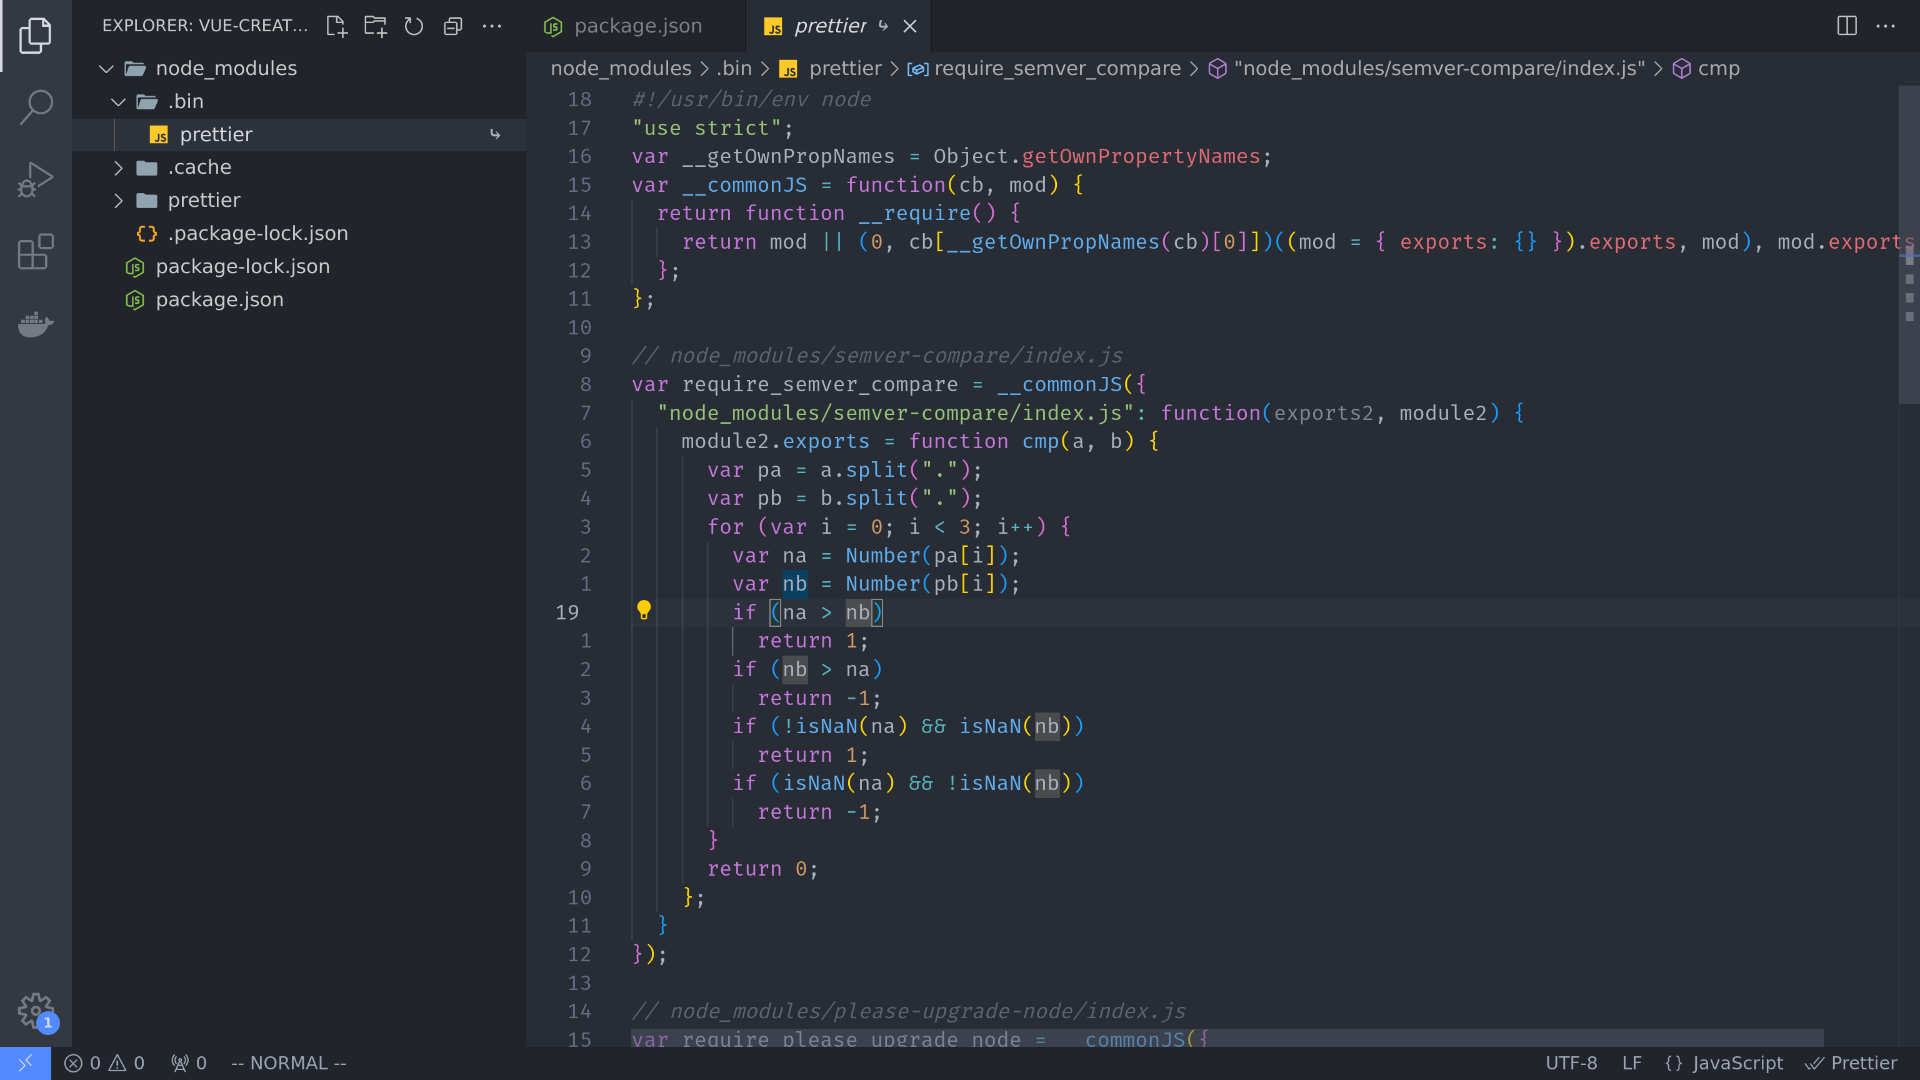Open the Manage gear menu
The width and height of the screenshot is (1920, 1080).
(36, 1011)
